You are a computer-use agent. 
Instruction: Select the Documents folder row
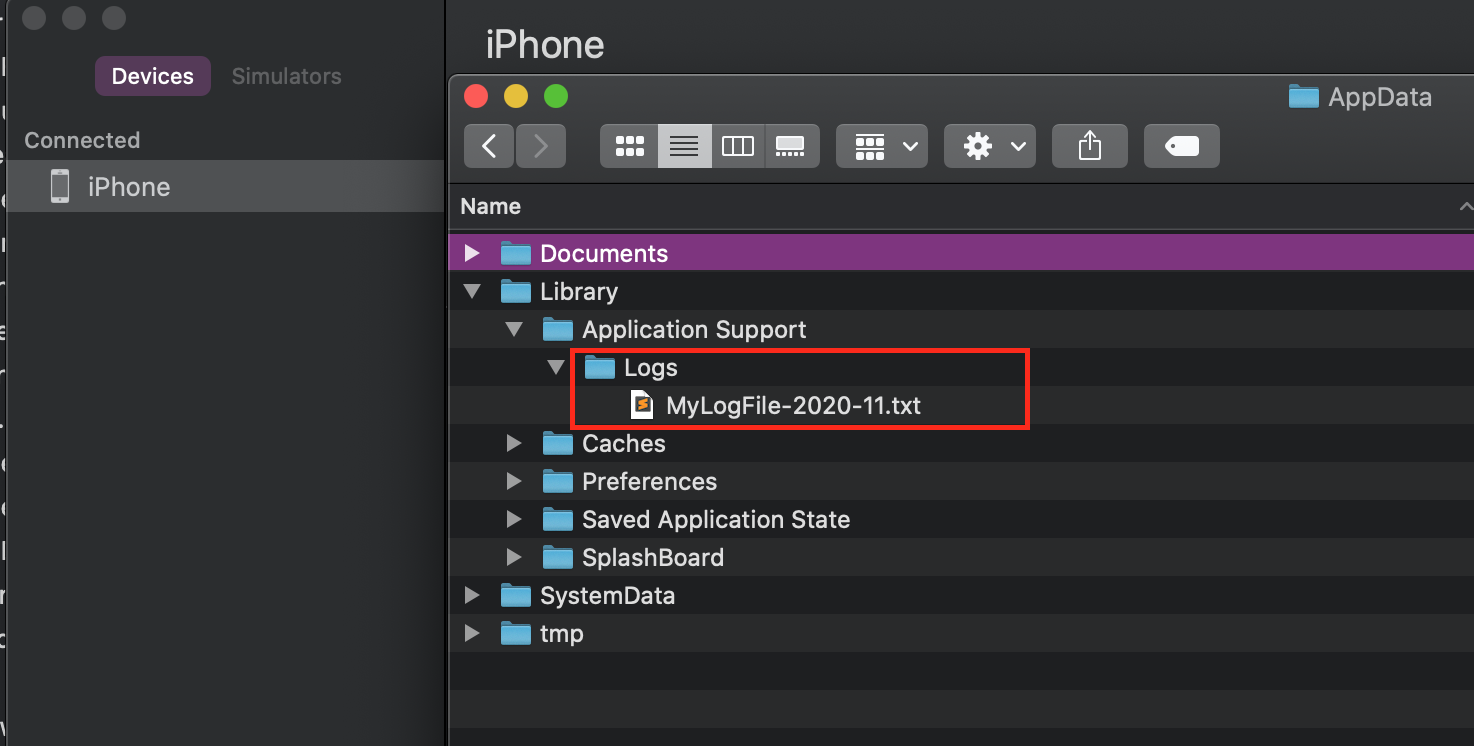961,253
